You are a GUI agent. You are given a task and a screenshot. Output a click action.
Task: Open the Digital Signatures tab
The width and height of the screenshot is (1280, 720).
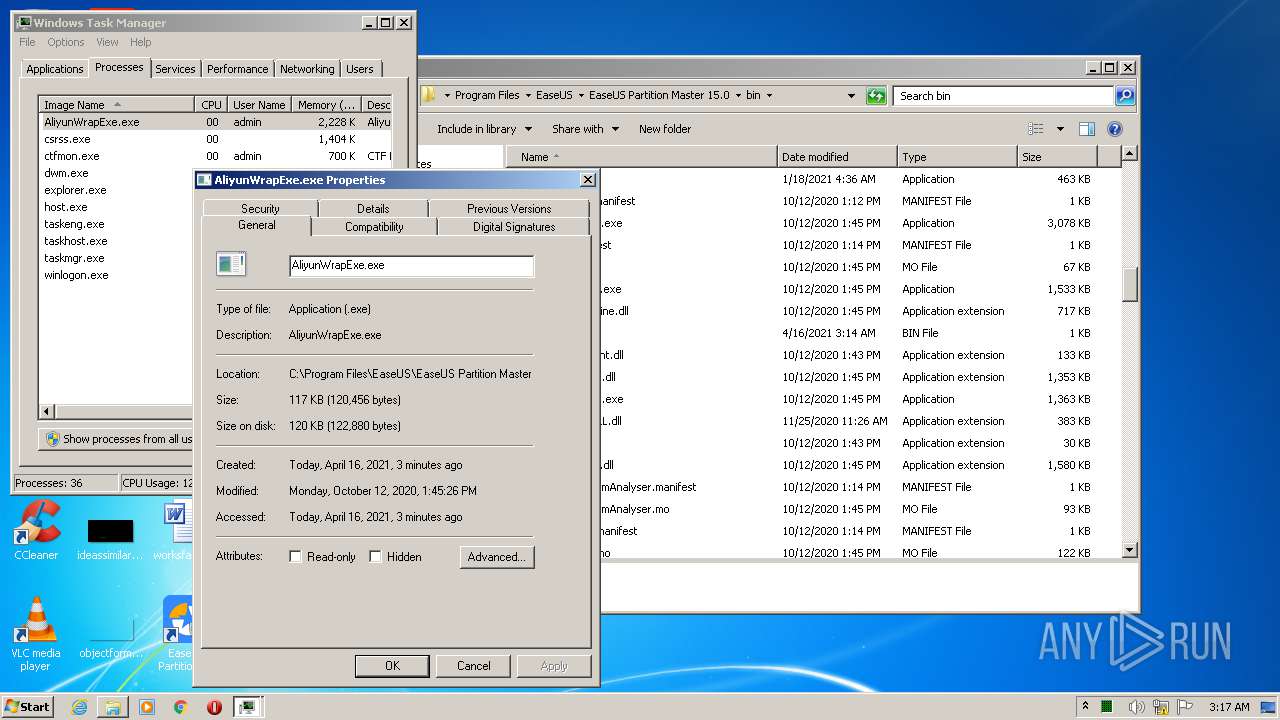click(514, 227)
